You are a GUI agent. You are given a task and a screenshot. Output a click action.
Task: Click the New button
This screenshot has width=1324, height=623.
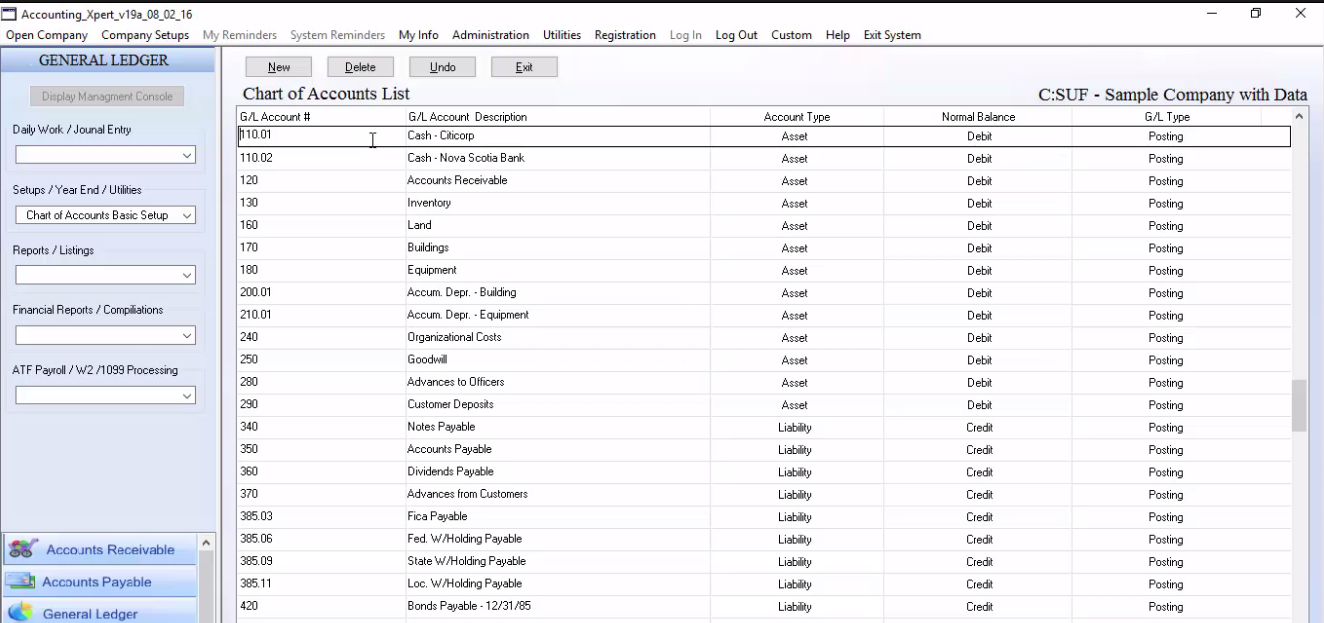(278, 66)
